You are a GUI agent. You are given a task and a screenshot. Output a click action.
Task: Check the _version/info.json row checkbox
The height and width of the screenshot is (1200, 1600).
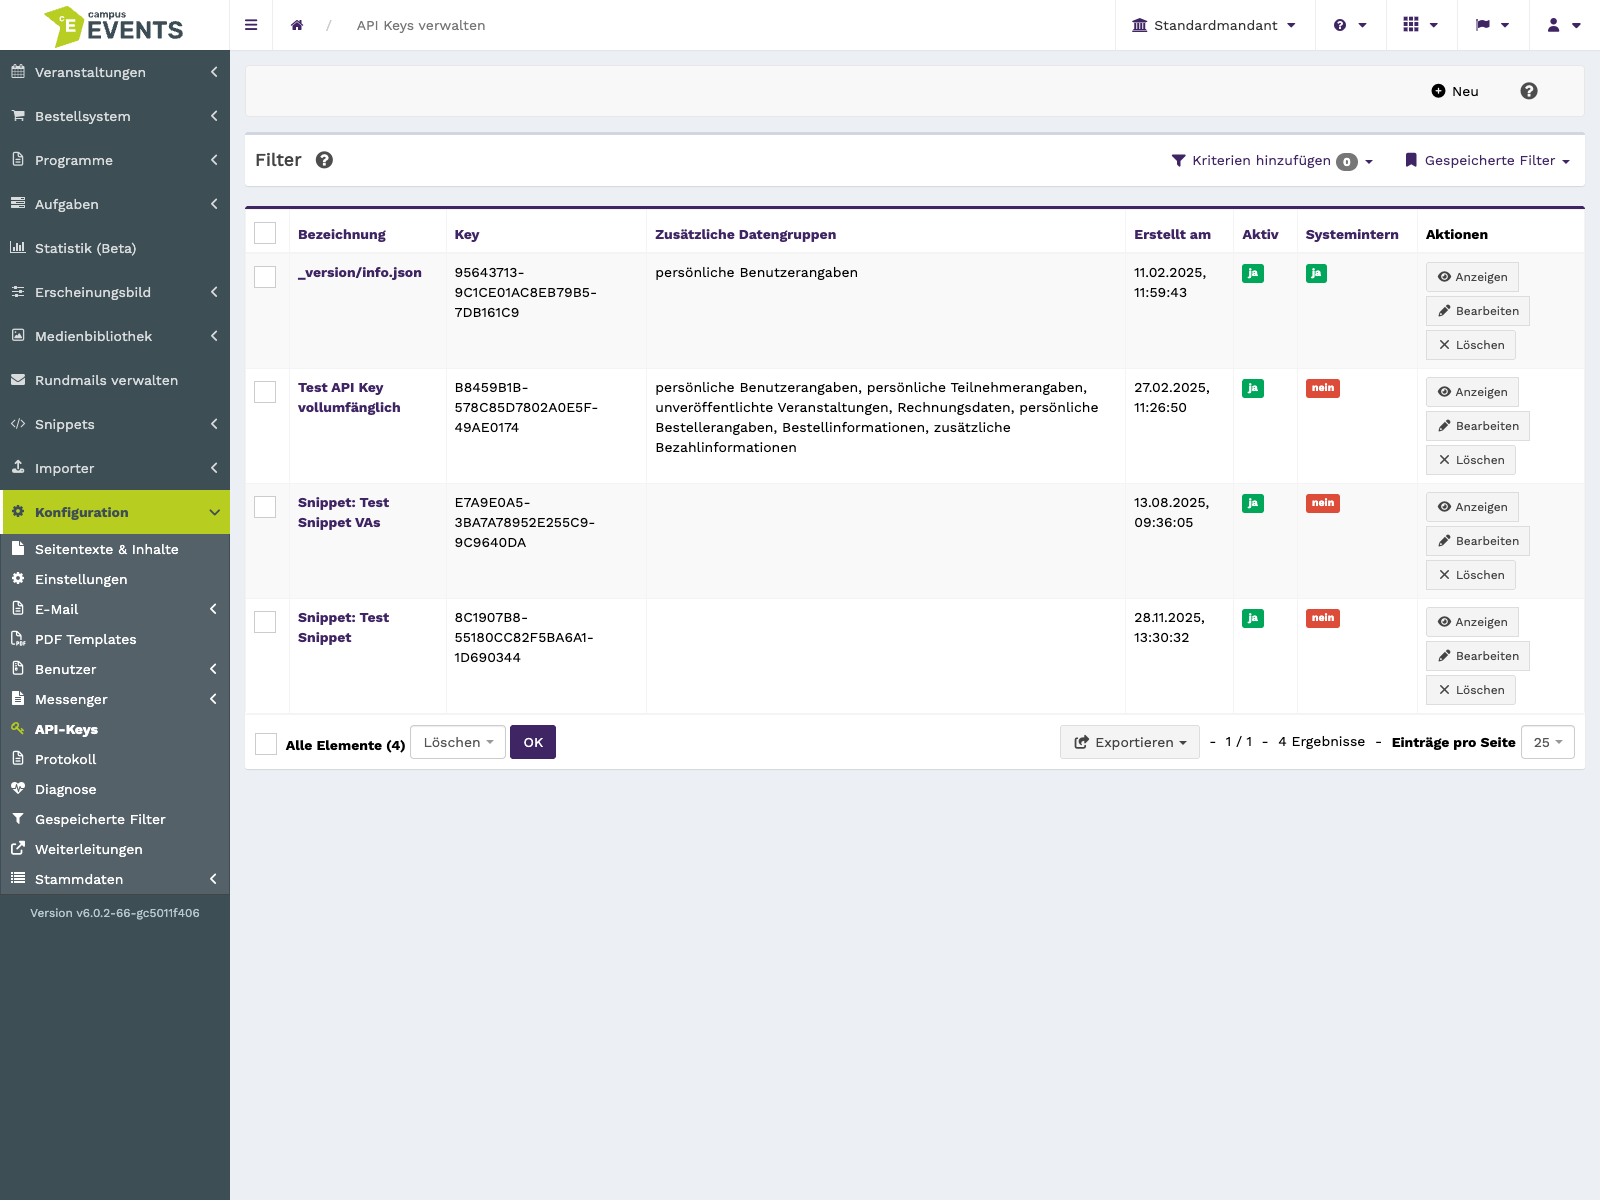(265, 277)
